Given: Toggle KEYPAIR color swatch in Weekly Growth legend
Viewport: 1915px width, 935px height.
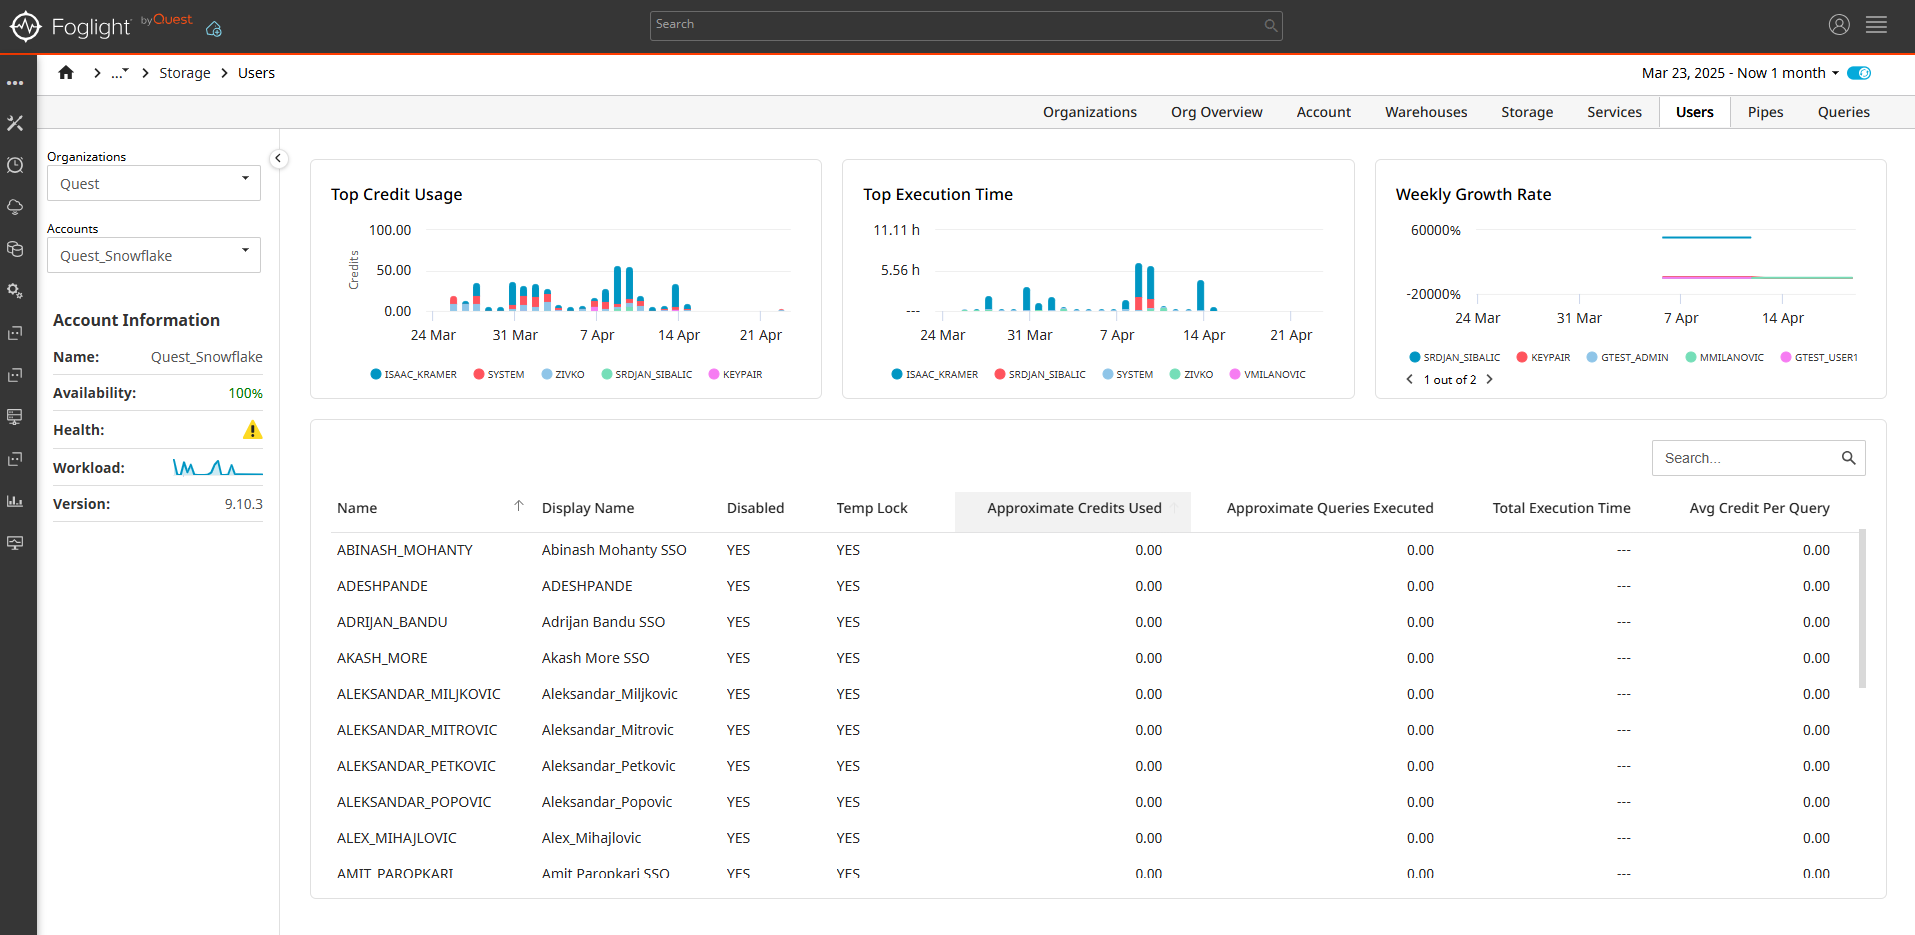Looking at the screenshot, I should click(1522, 357).
